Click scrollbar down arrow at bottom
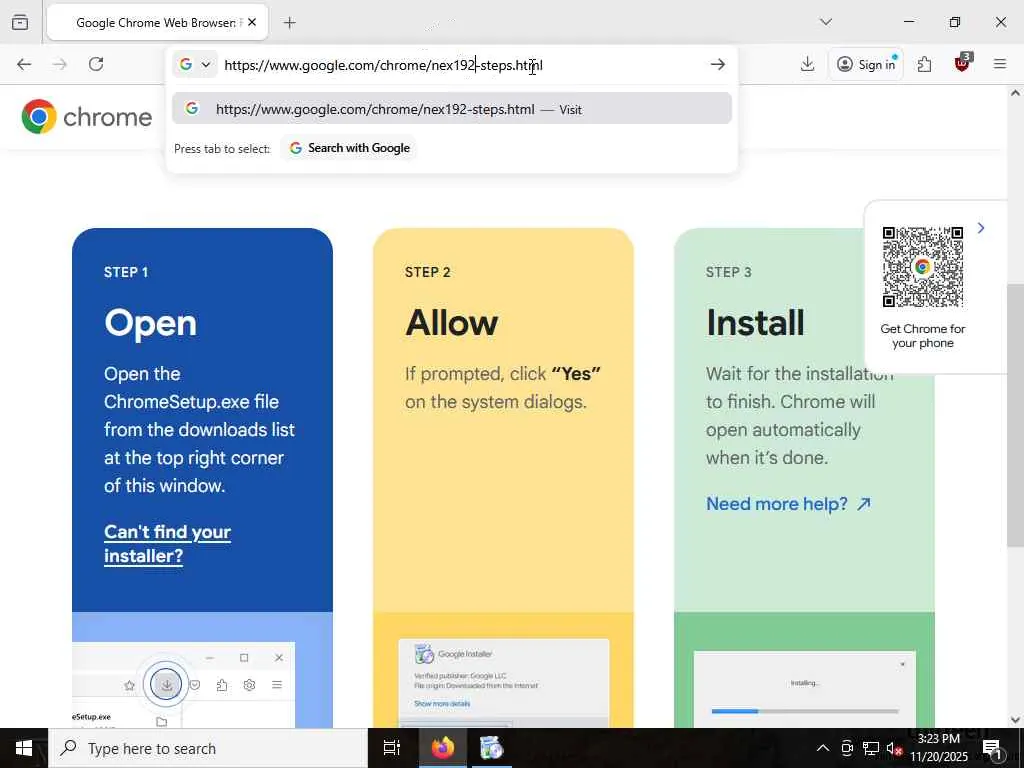Viewport: 1024px width, 768px height. click(1015, 720)
